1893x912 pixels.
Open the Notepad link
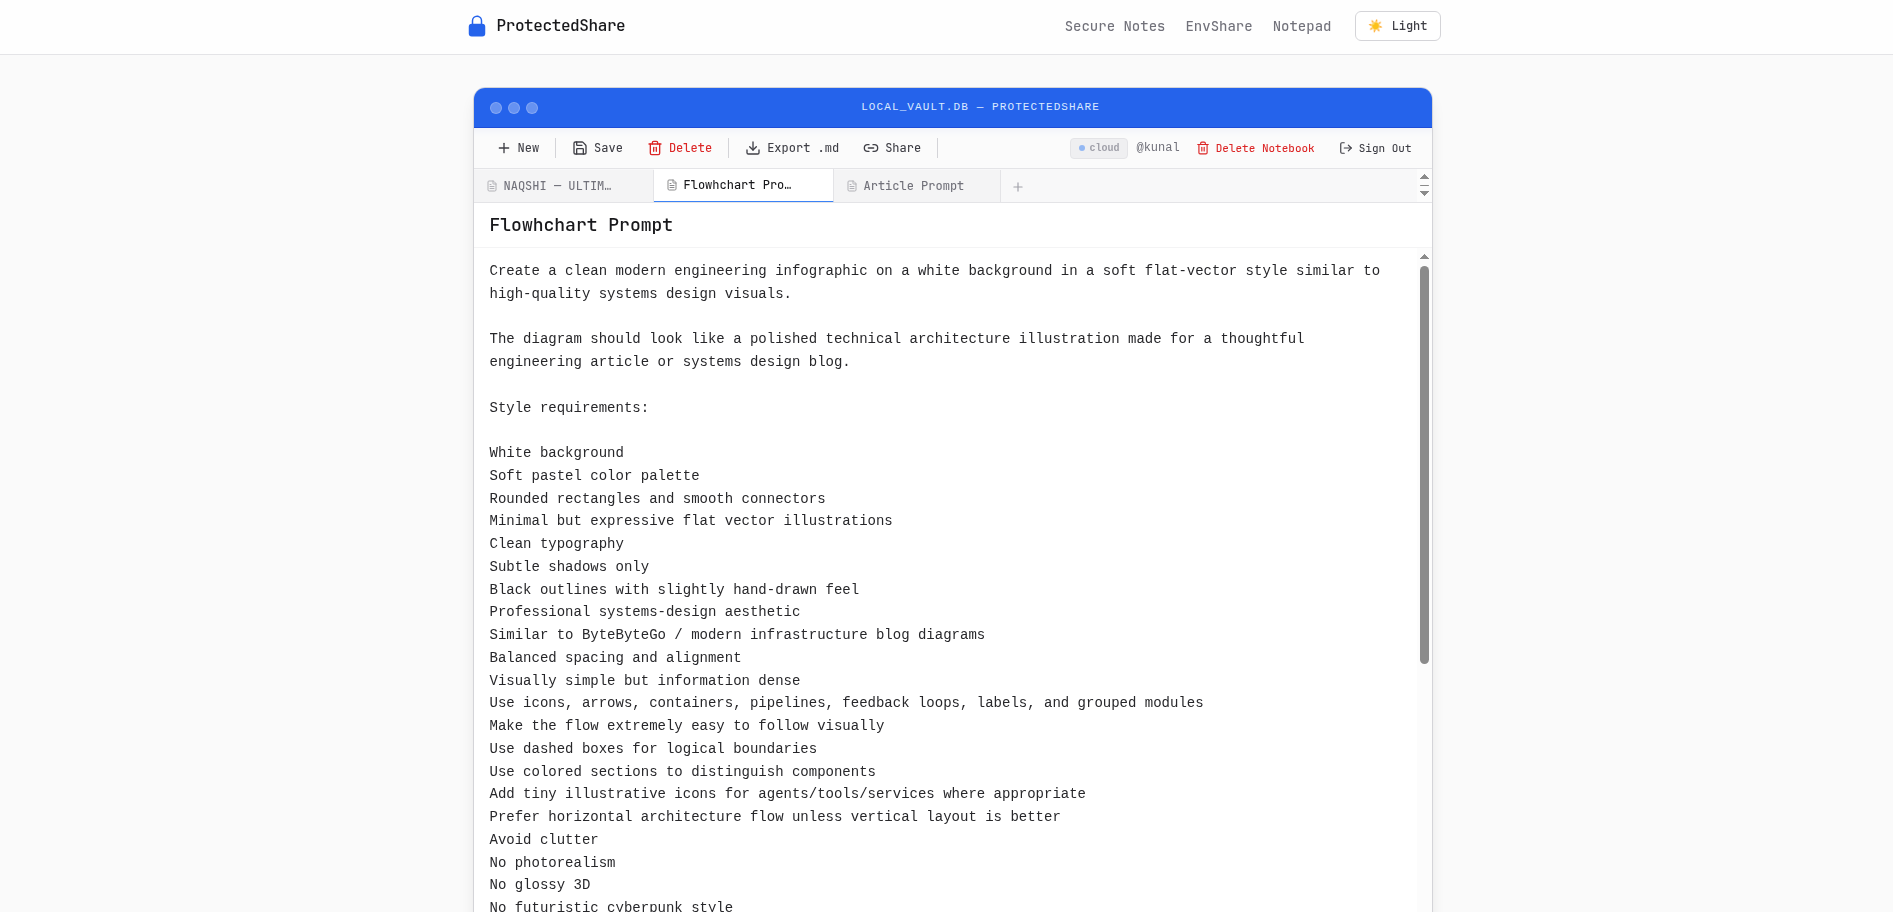[x=1301, y=26]
